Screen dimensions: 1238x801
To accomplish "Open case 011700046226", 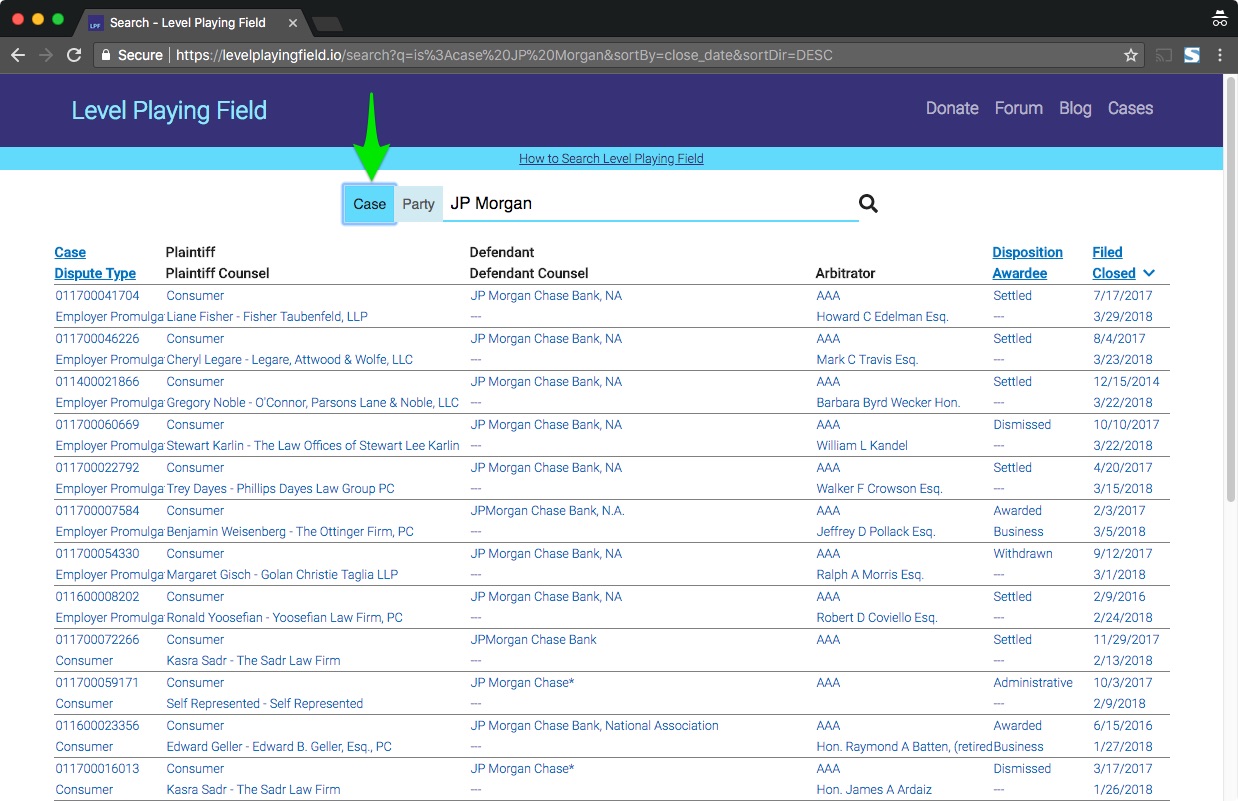I will [98, 339].
